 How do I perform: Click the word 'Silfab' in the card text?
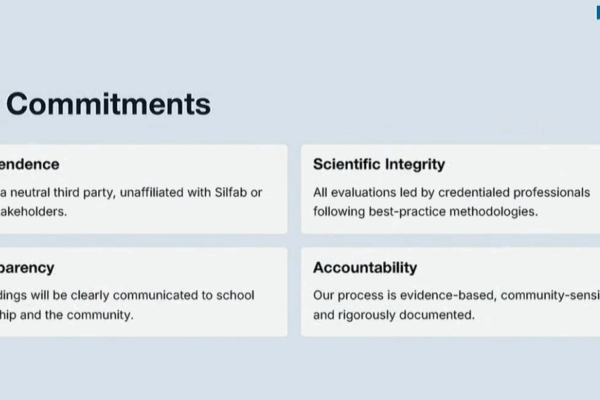[x=231, y=192]
